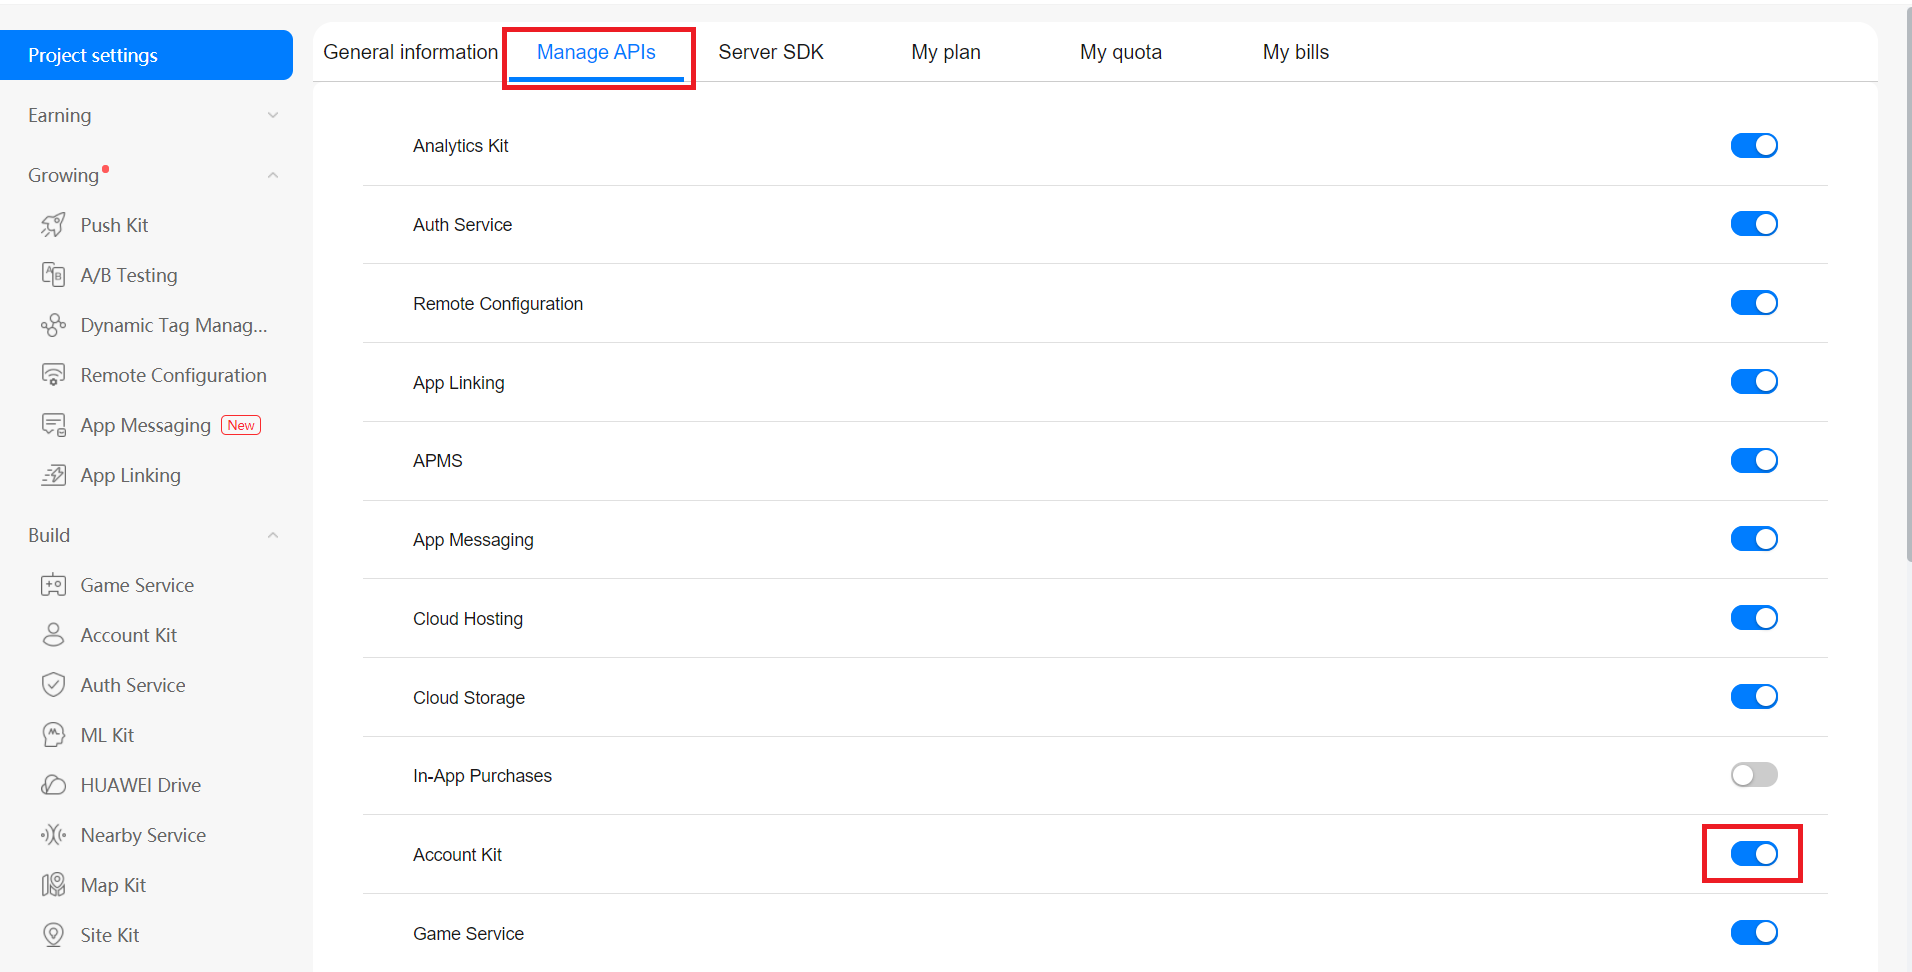Click the Dynamic Tag Manager icon

(x=53, y=325)
